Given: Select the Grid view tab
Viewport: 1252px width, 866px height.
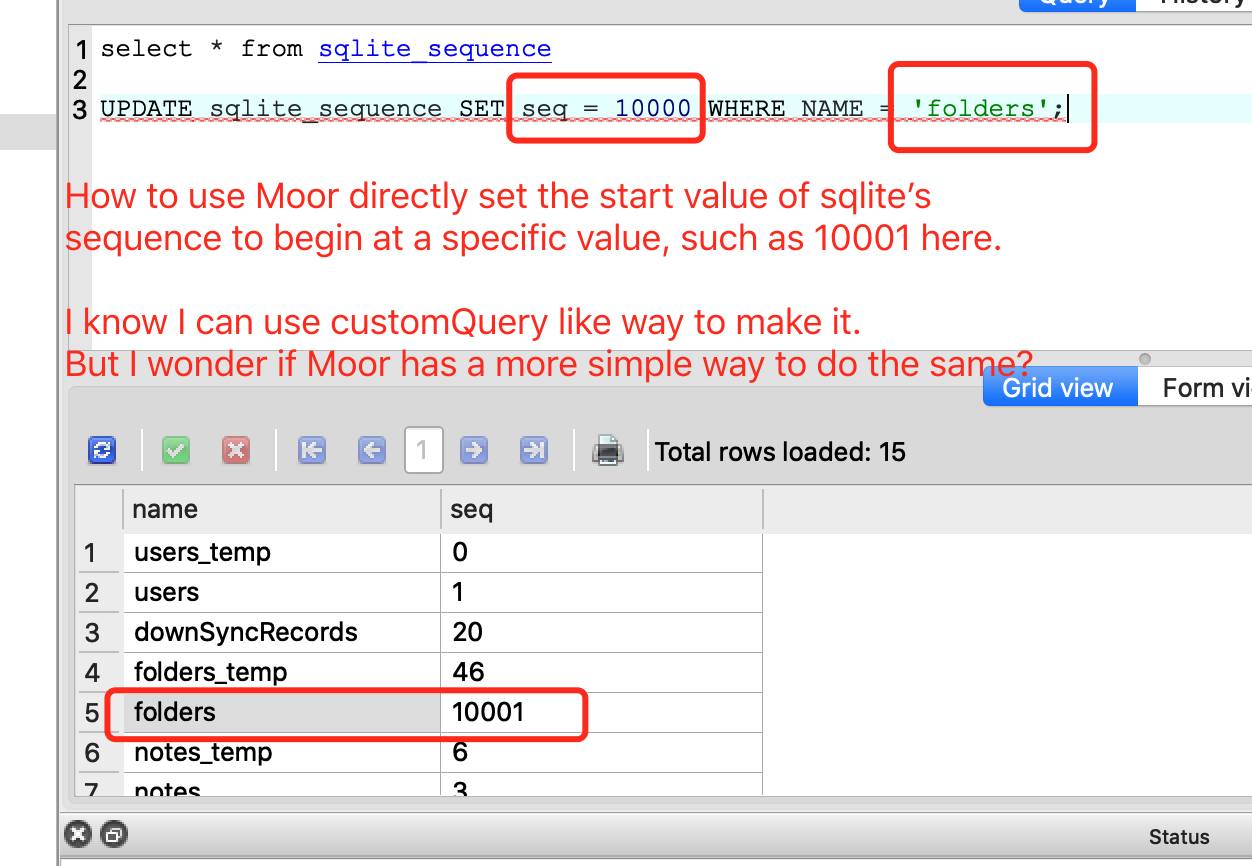Looking at the screenshot, I should coord(1056,386).
